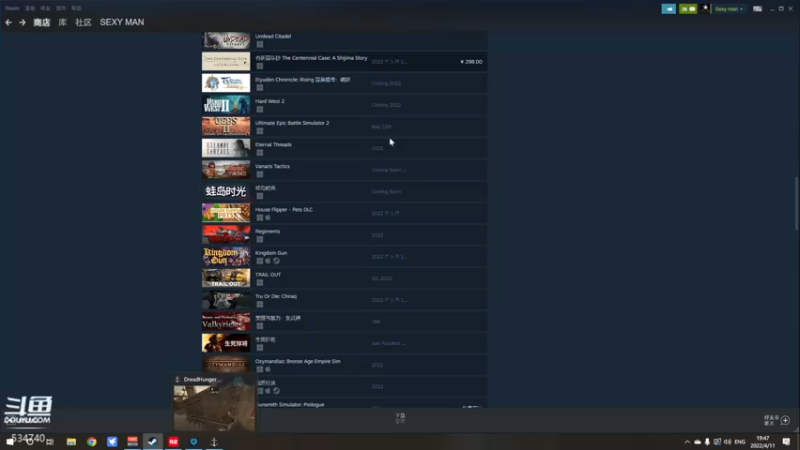Select Gunsmith Simulator: Prologue title
Image resolution: width=800 pixels, height=450 pixels.
click(290, 405)
